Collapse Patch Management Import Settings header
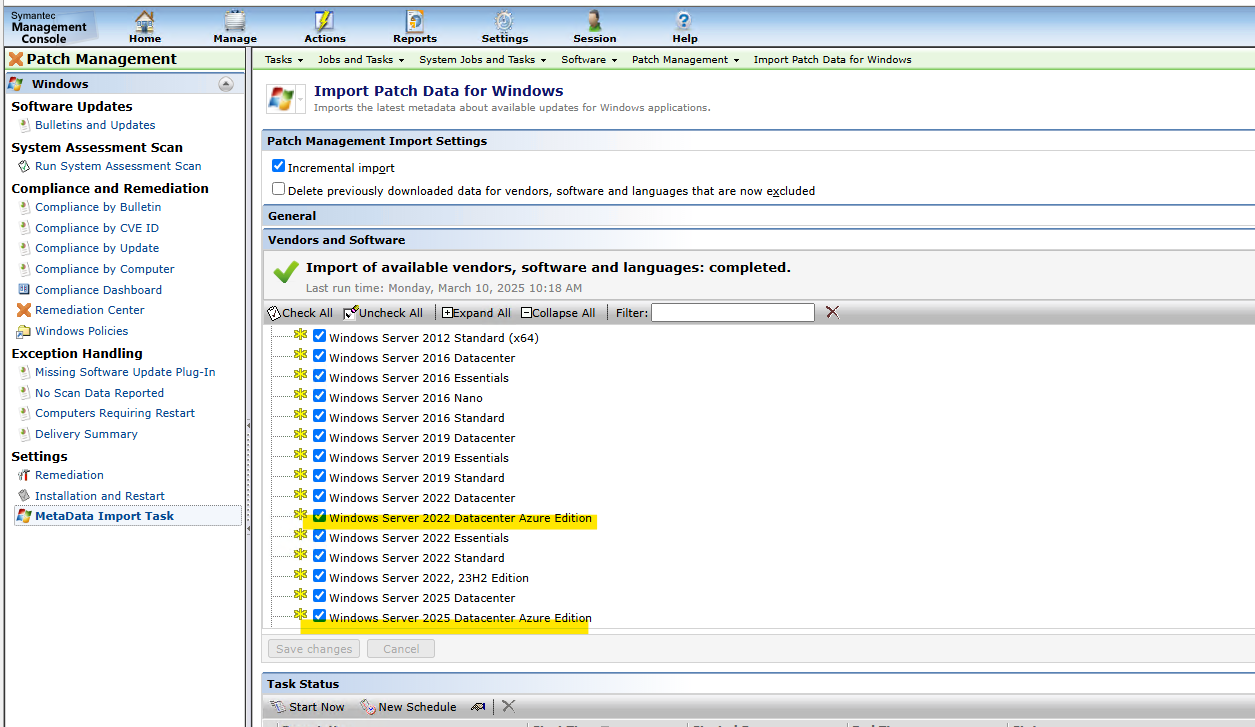 coord(760,141)
